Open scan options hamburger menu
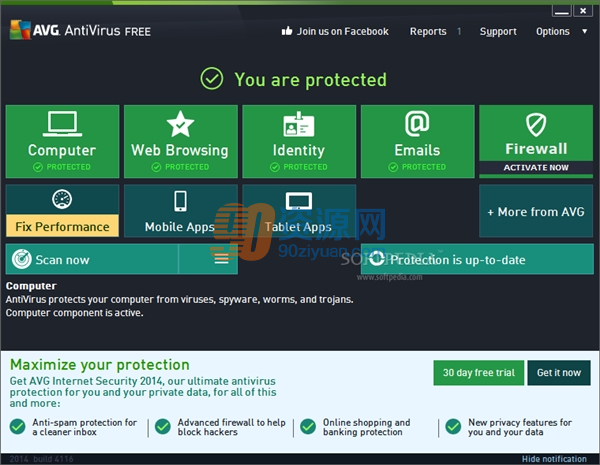Viewport: 600px width, 465px height. pos(221,259)
